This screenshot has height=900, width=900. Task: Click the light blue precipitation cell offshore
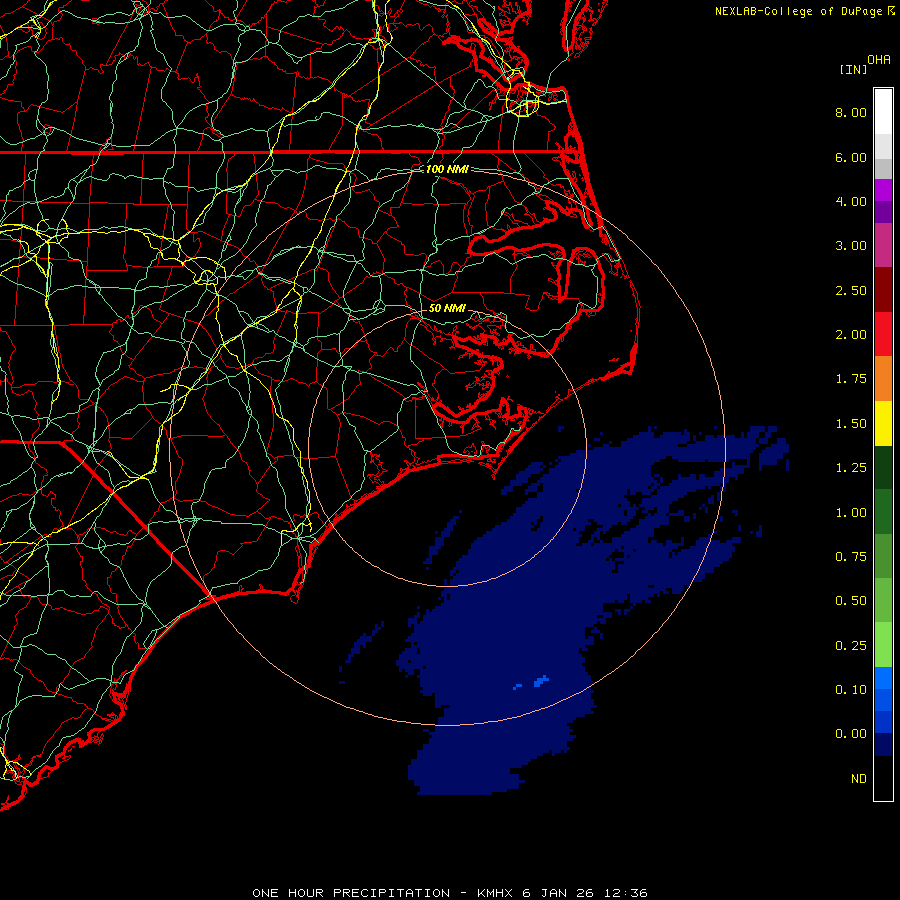click(x=541, y=681)
